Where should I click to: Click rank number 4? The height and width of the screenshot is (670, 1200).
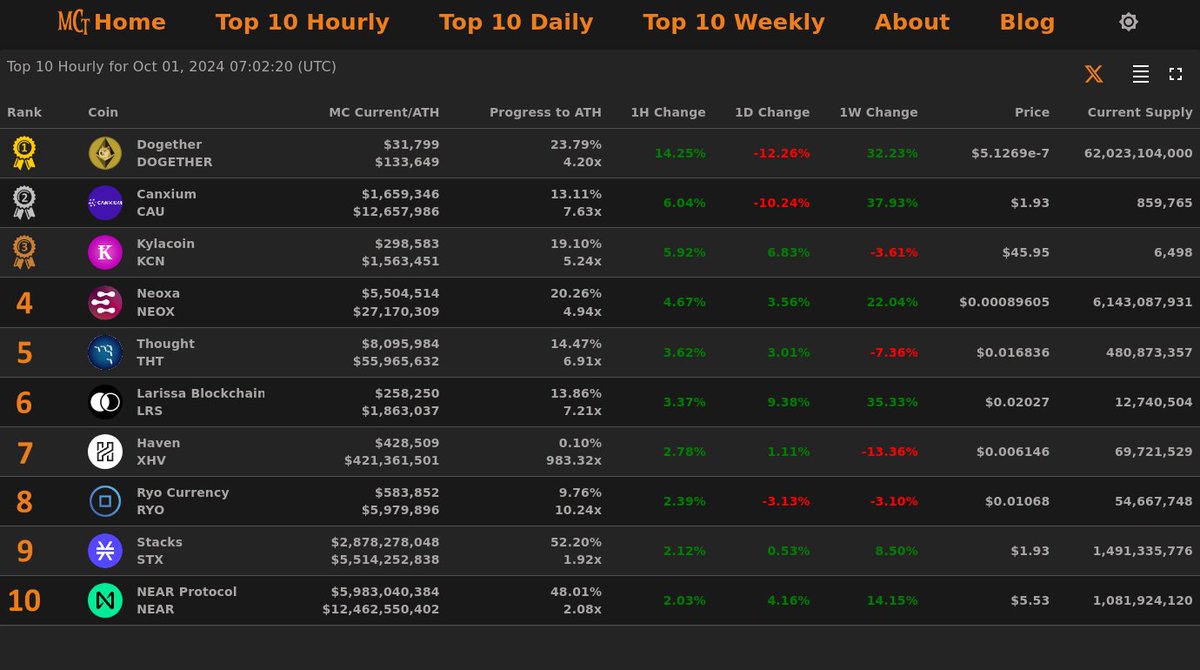[24, 303]
